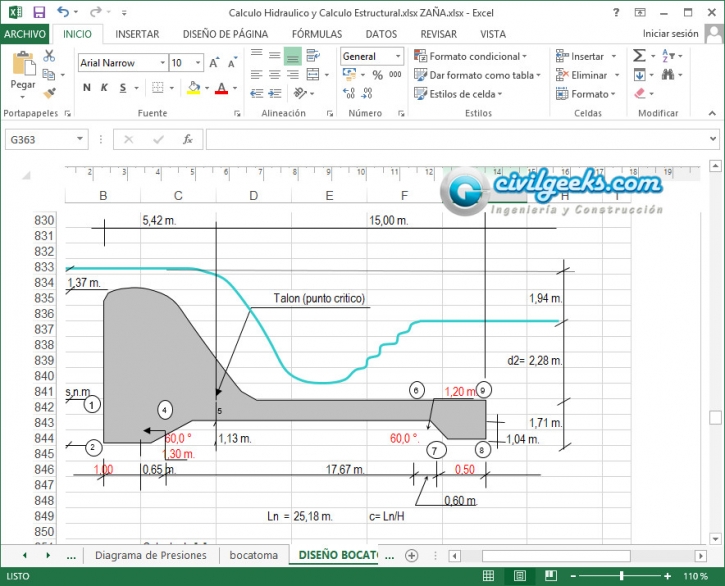
Task: Click the save icon in quick access toolbar
Action: [38, 12]
